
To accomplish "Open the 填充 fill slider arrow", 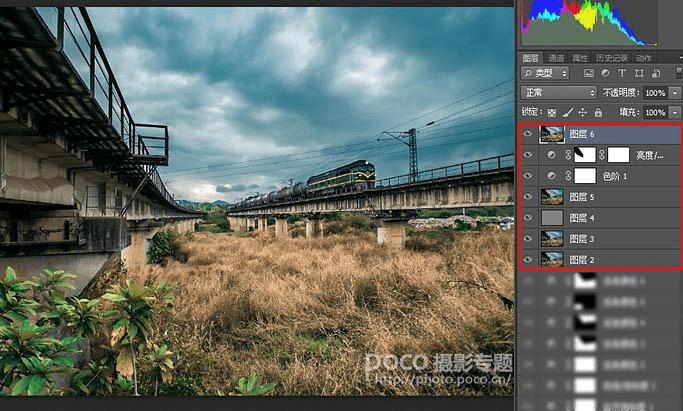I will click(676, 113).
